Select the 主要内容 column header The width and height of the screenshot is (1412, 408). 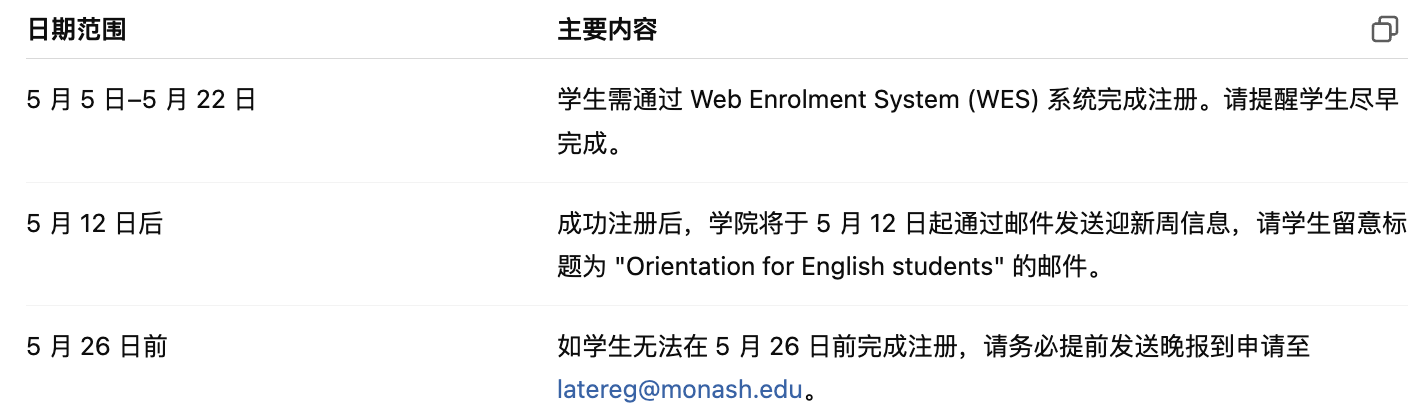[607, 30]
